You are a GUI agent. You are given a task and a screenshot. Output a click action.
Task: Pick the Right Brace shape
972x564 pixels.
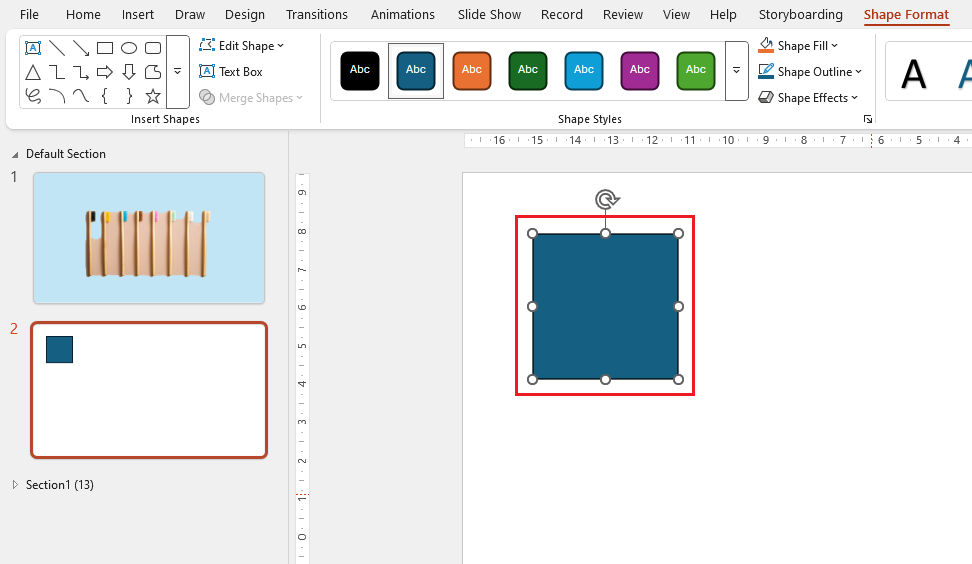click(x=129, y=96)
